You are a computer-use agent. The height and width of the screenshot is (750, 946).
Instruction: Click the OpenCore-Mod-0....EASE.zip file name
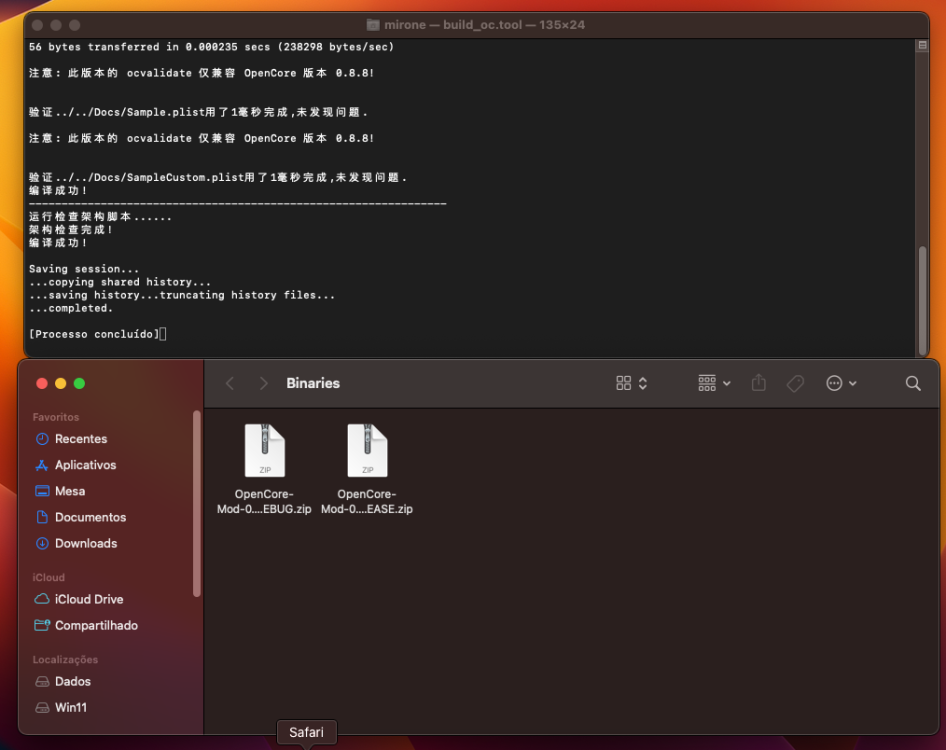pyautogui.click(x=367, y=501)
